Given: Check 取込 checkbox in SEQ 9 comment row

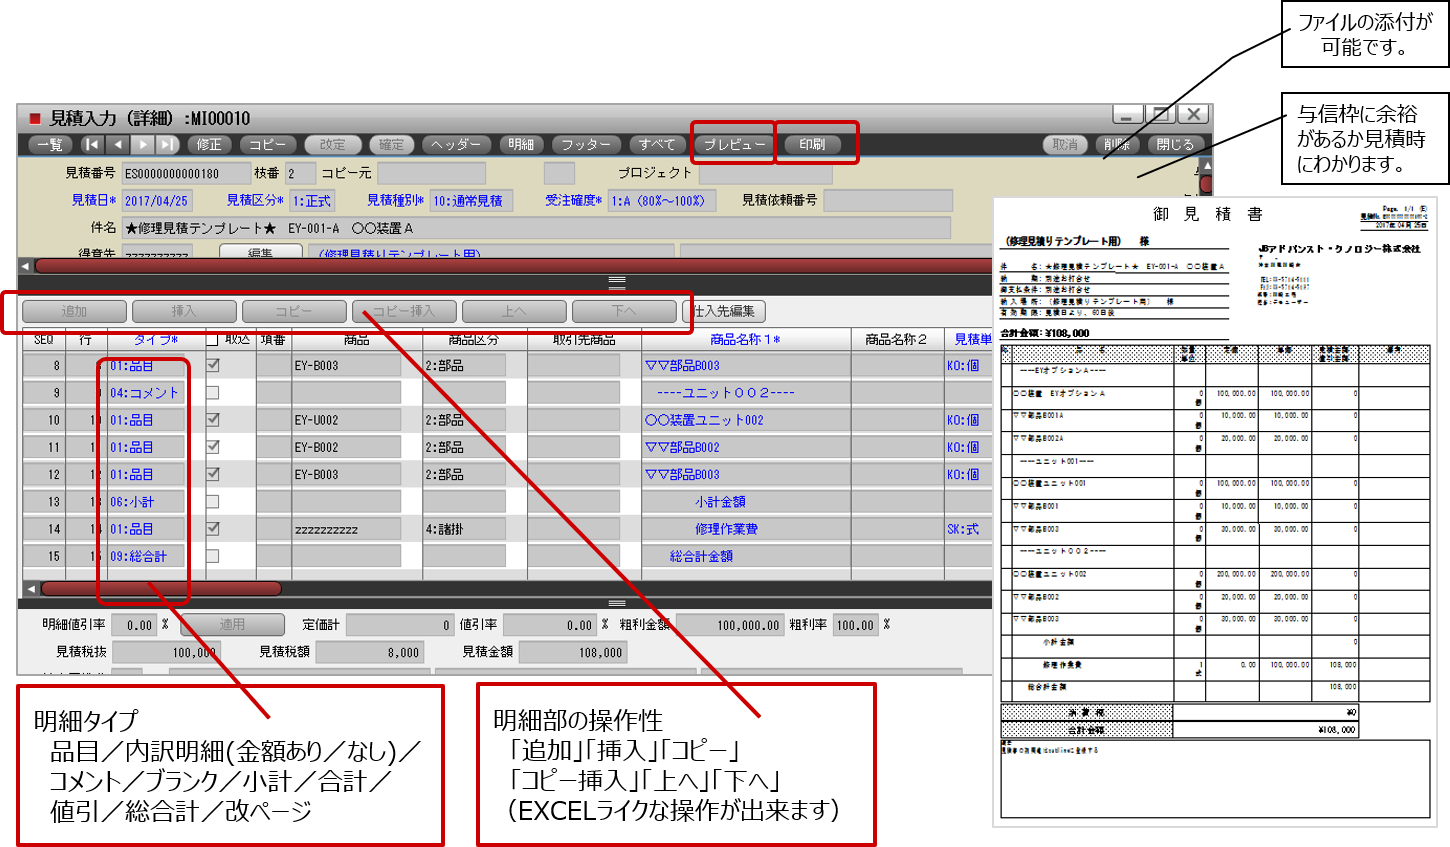Looking at the screenshot, I should tap(212, 393).
